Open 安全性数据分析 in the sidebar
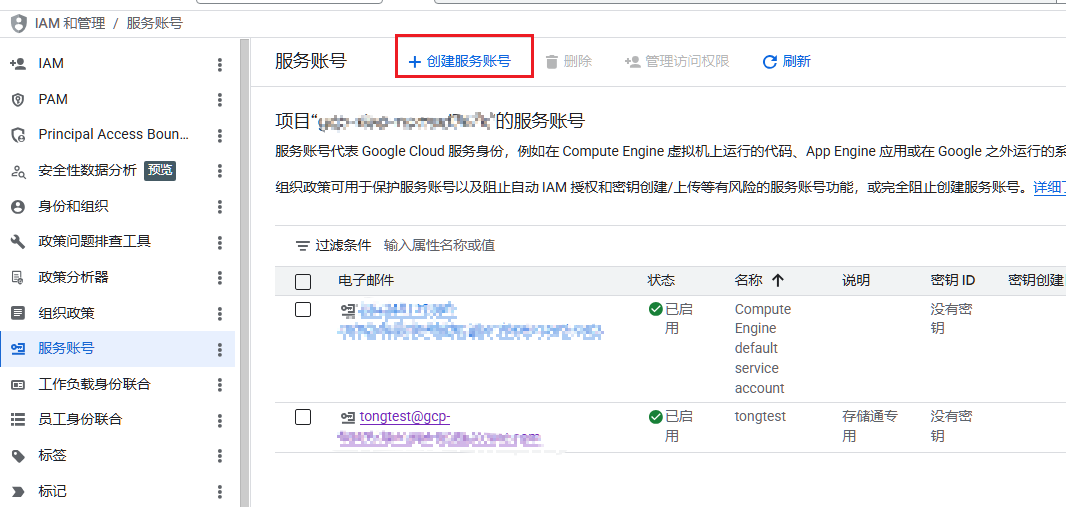Screen dimensions: 1066x507 88,170
